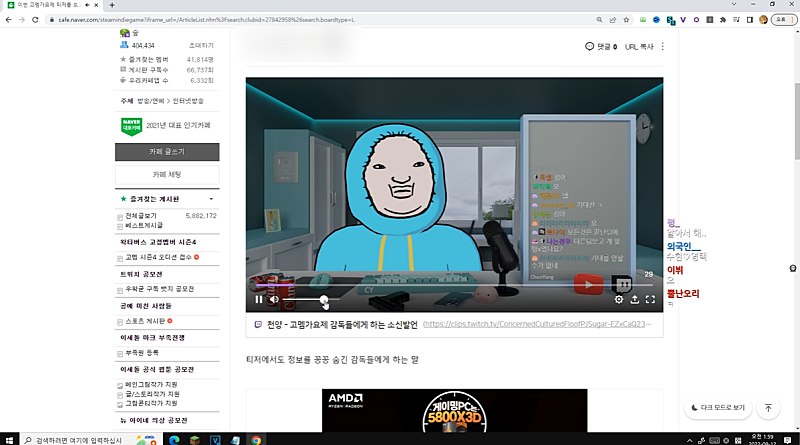Launch Microsoft Edge from the taskbar
This screenshot has width=800, height=445.
(174, 439)
